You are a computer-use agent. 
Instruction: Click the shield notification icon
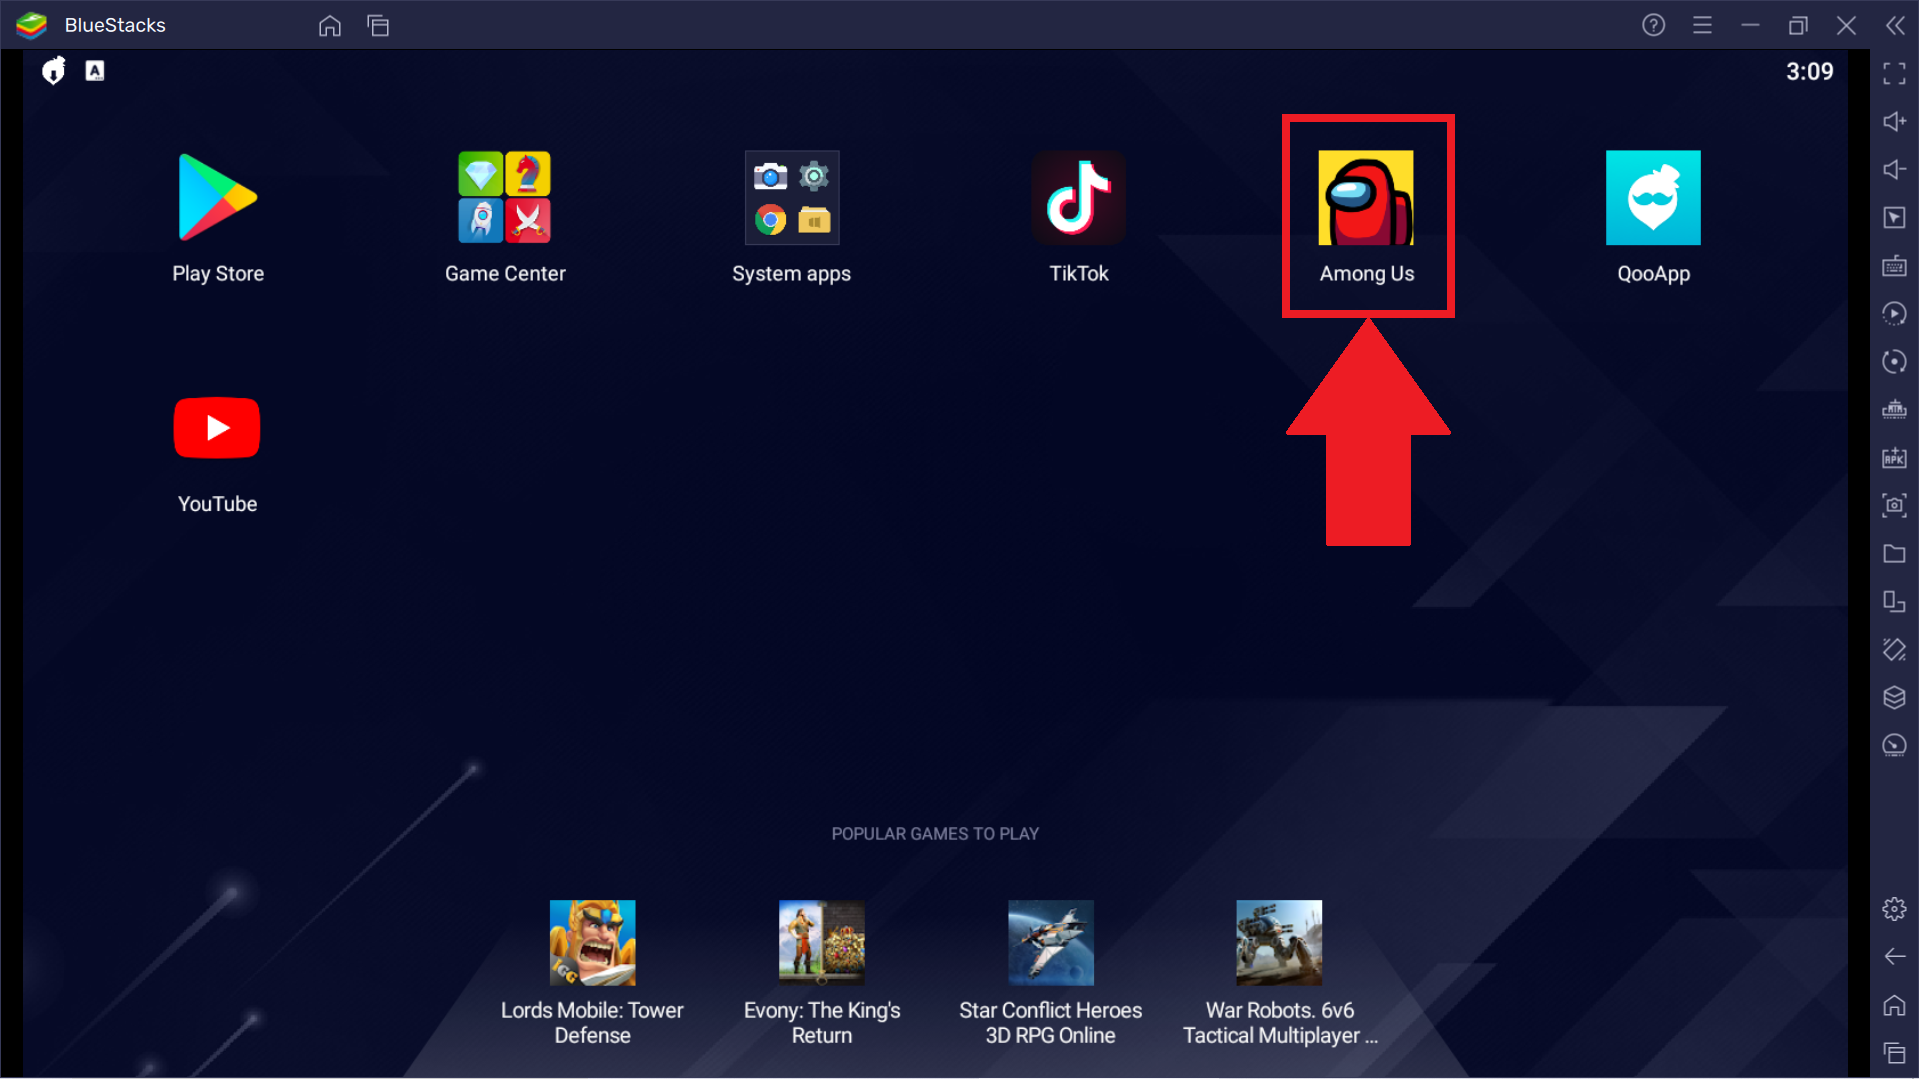53,71
